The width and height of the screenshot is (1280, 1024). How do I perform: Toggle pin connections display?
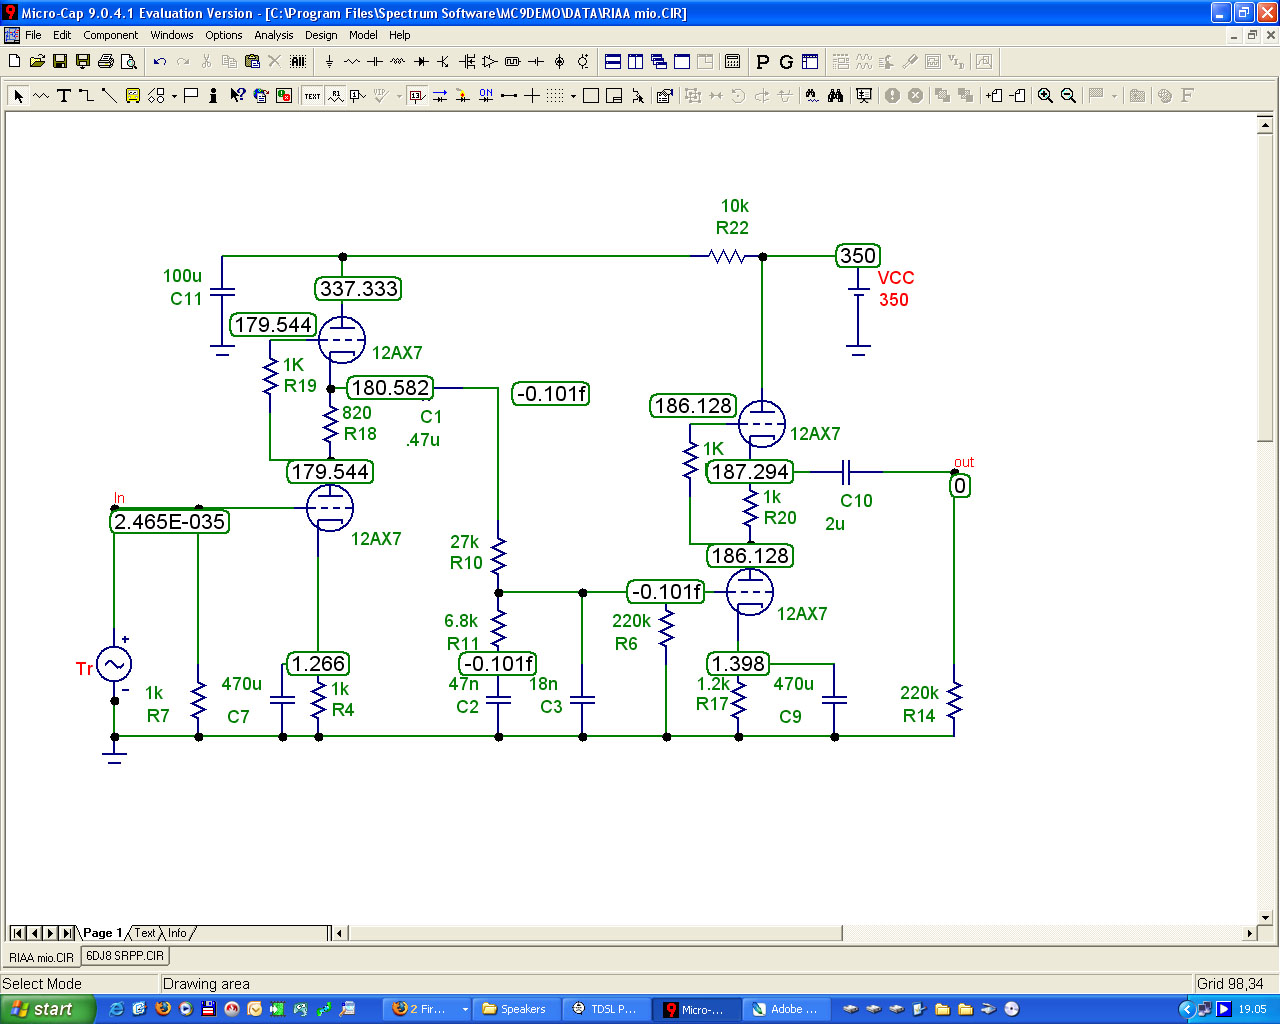[509, 96]
